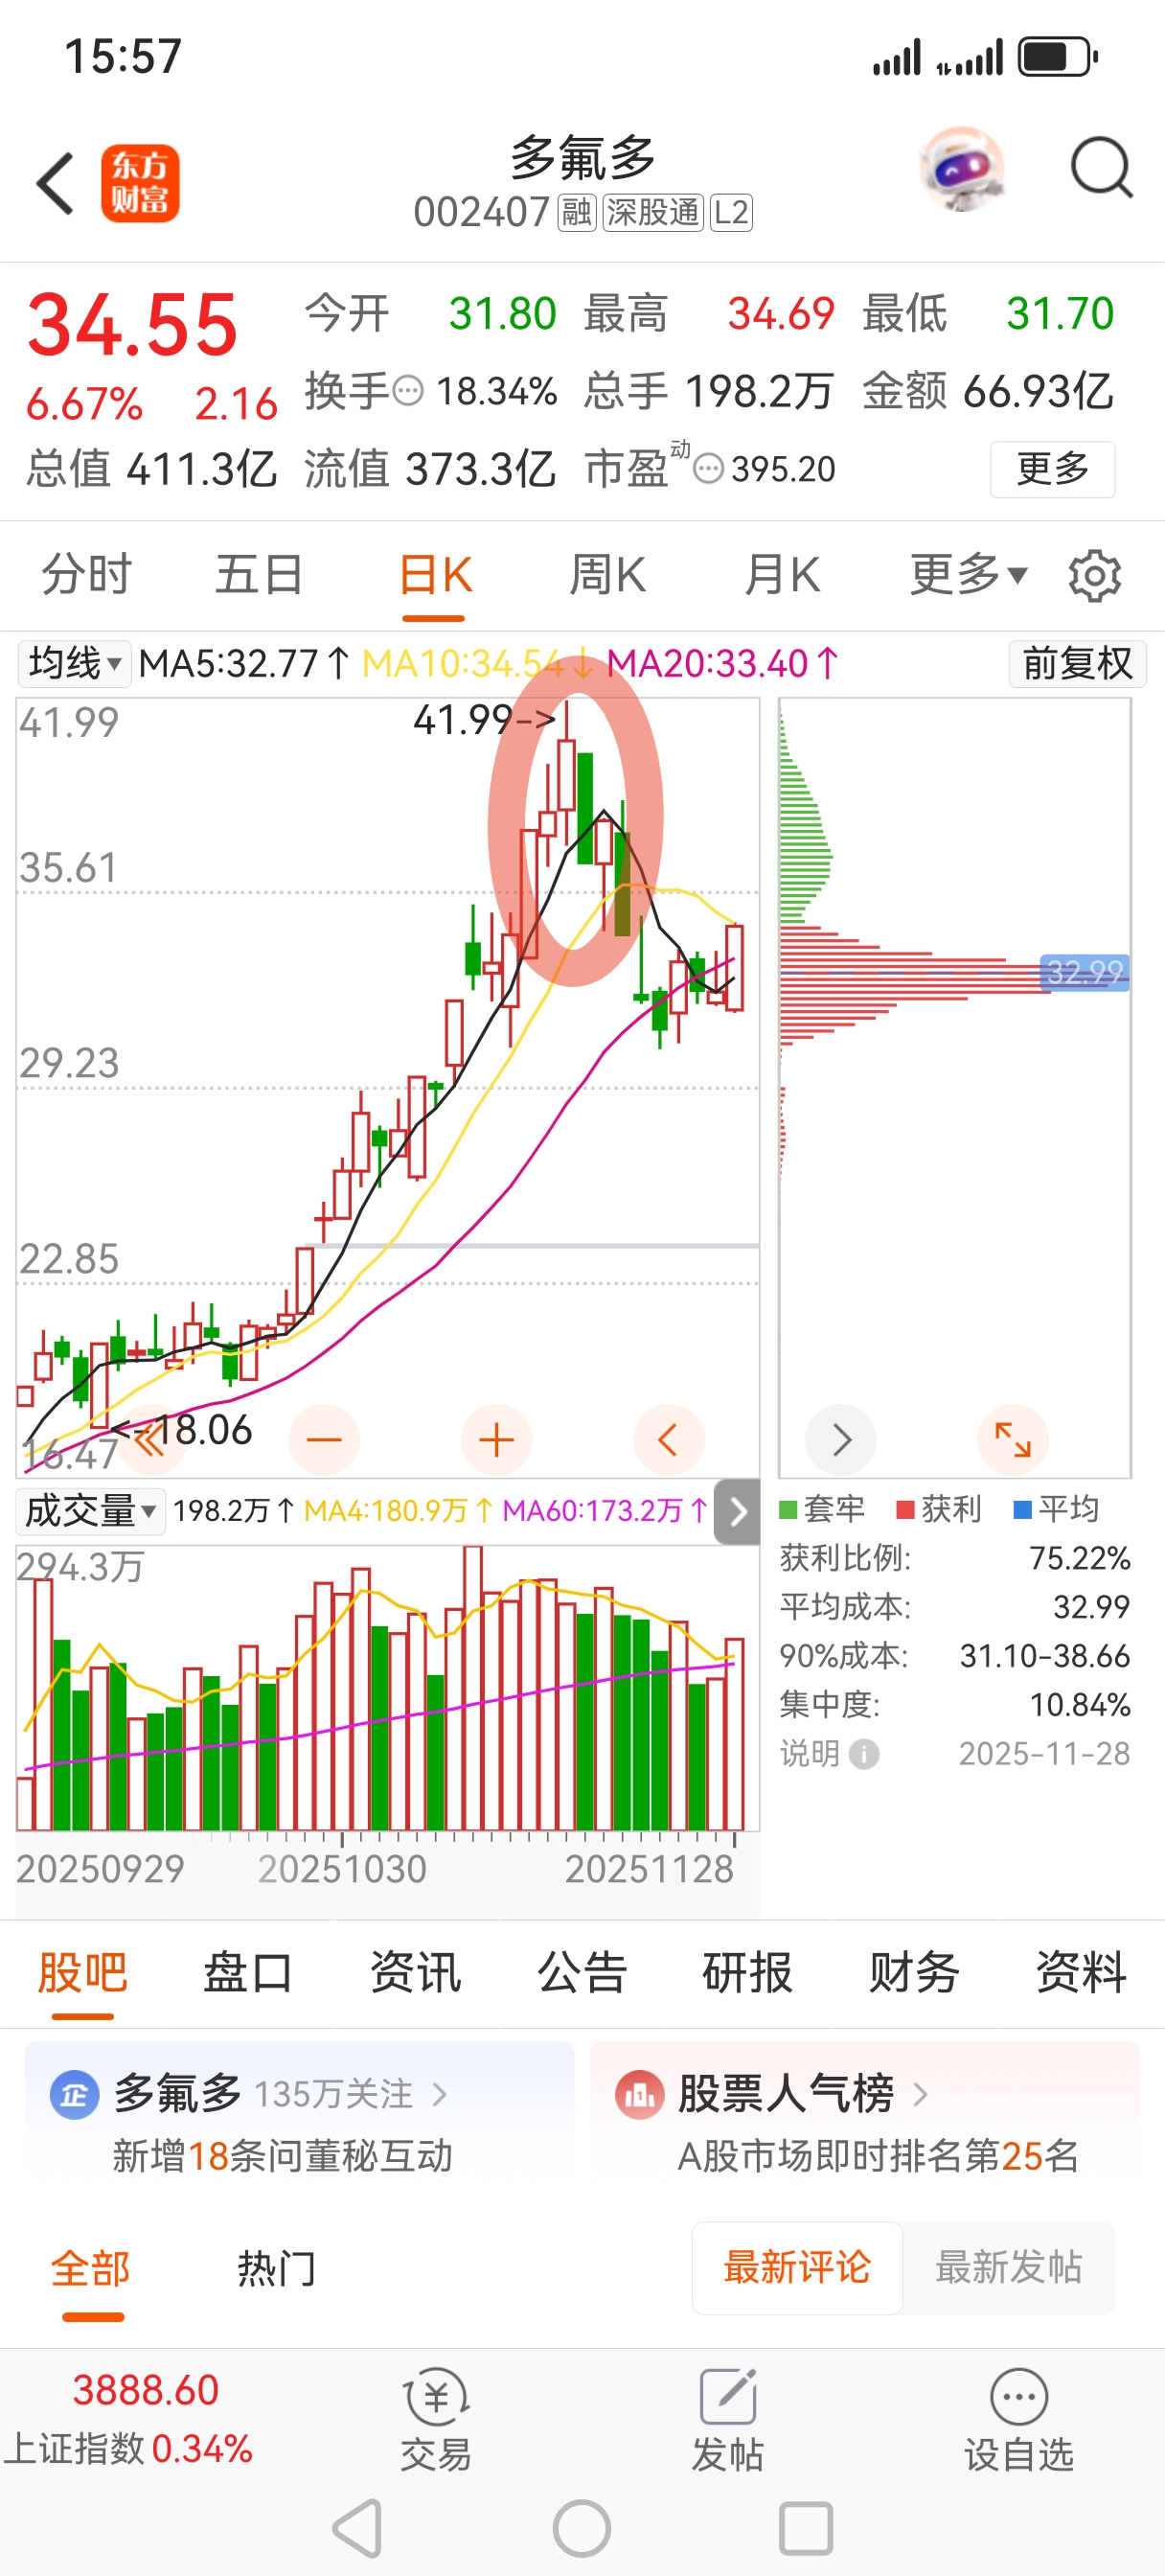Tap the 说明 info icon

(864, 1754)
